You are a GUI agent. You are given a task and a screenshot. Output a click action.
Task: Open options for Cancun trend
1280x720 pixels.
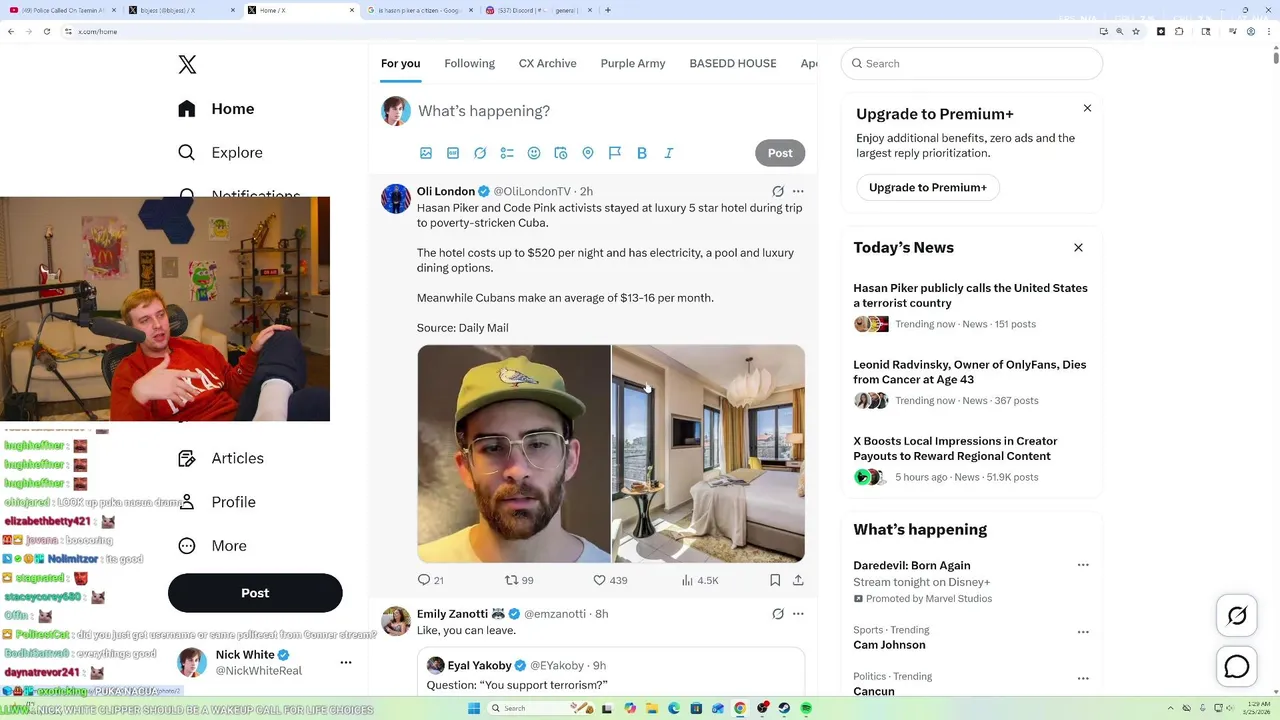point(1083,678)
